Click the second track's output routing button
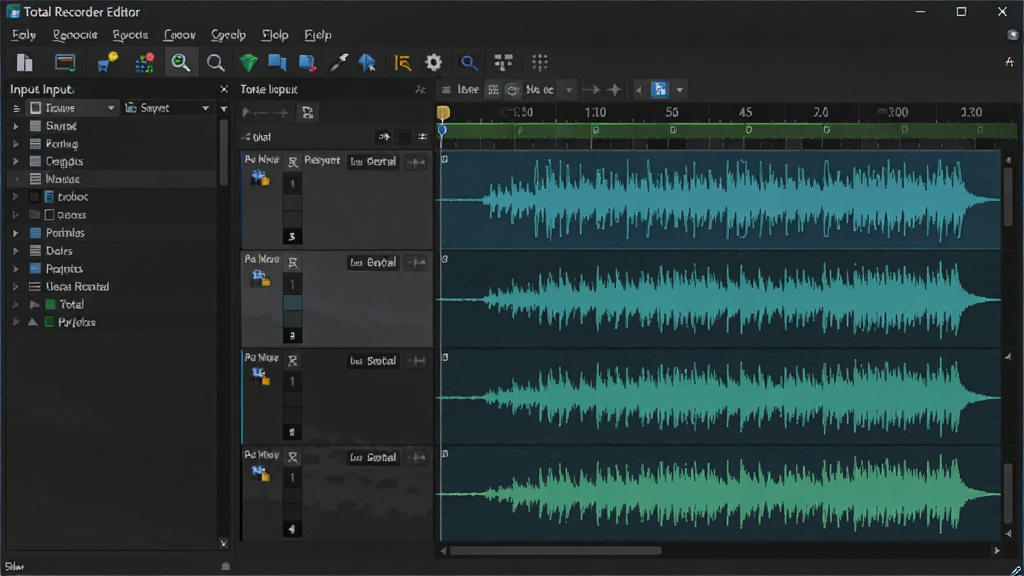This screenshot has width=1024, height=576. (x=373, y=263)
